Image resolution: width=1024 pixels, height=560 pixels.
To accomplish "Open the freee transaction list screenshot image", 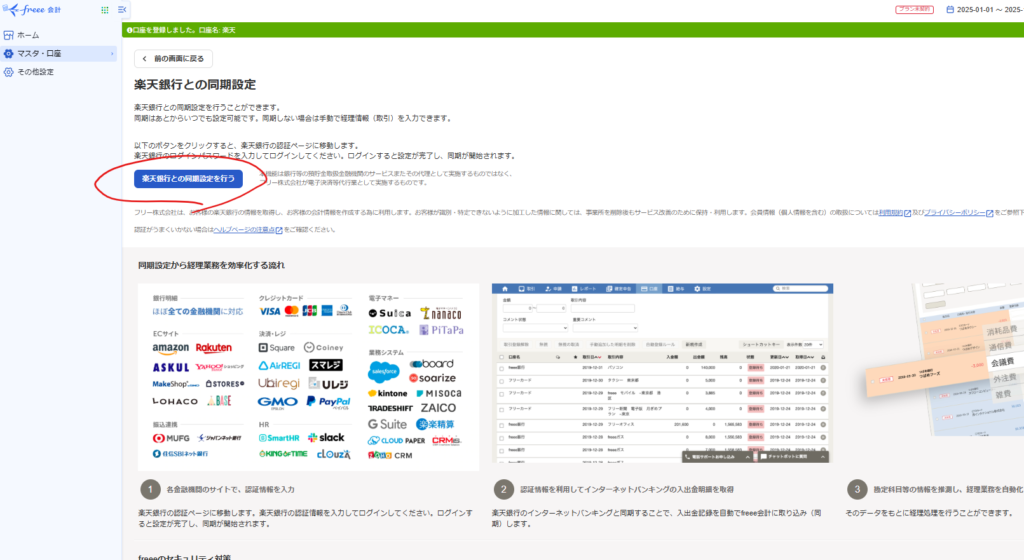I will pos(662,373).
